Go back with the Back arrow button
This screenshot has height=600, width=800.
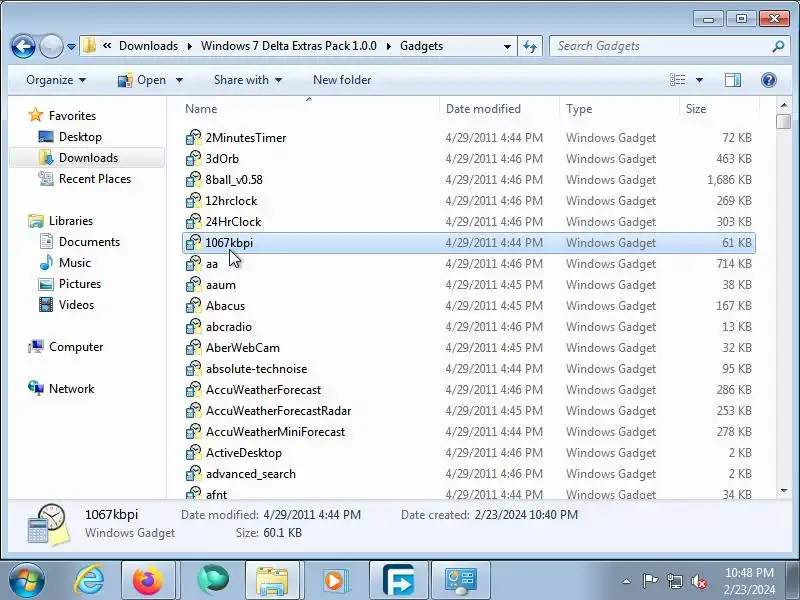click(23, 46)
